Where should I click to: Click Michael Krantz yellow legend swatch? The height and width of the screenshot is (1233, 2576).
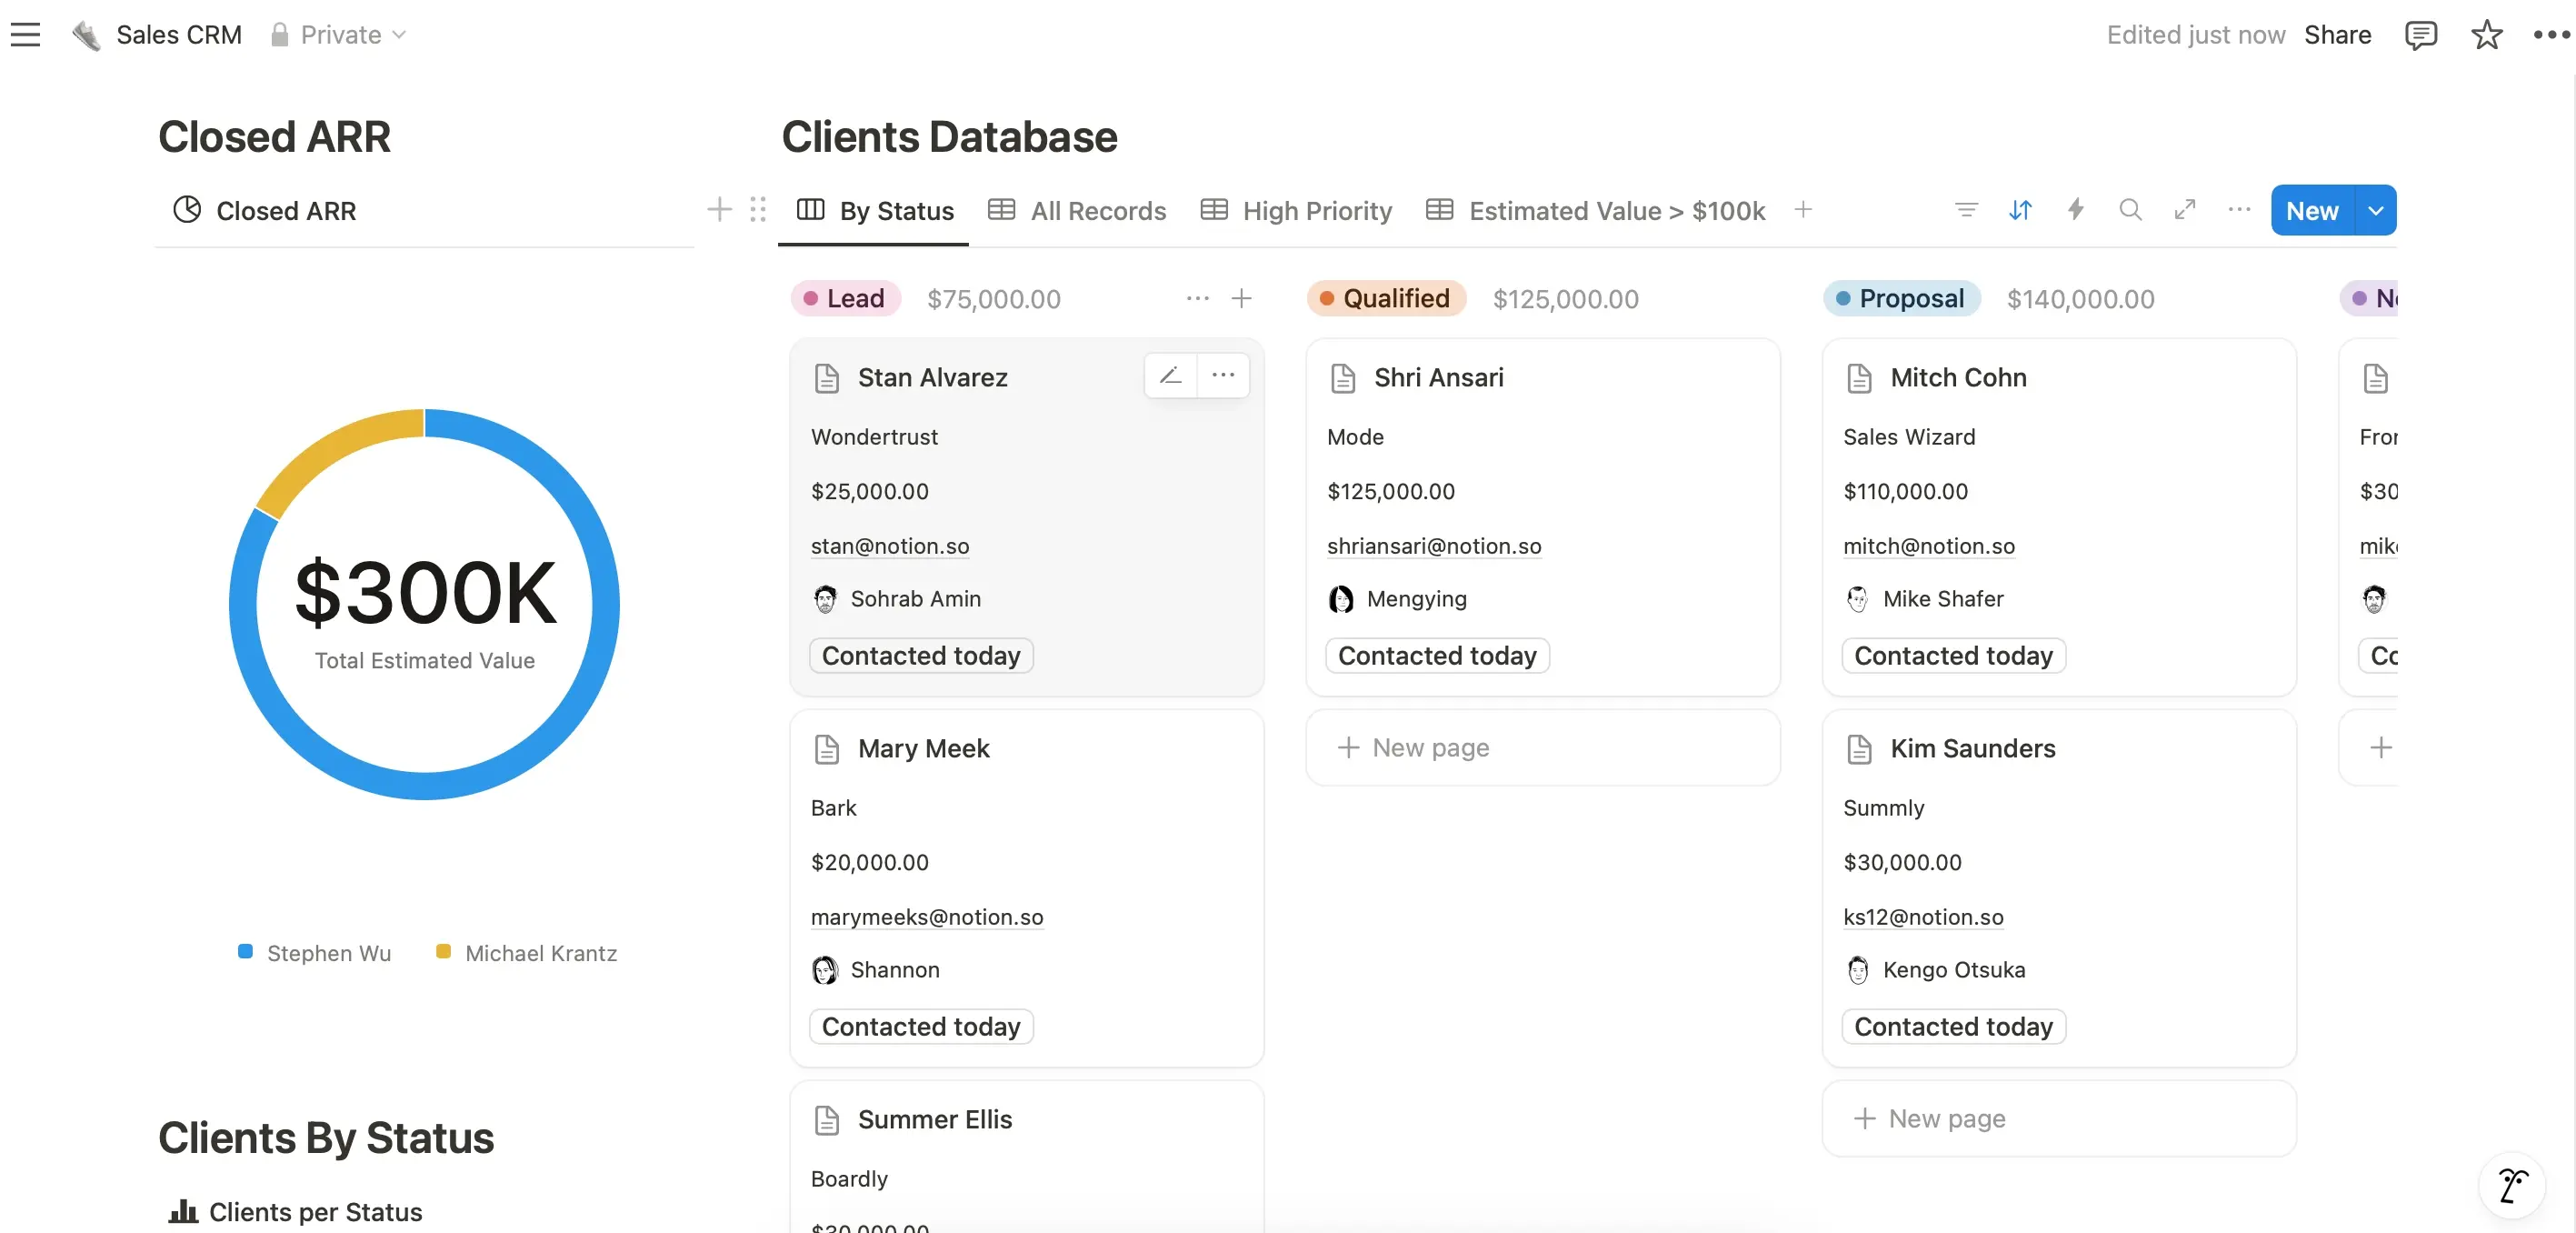[443, 951]
